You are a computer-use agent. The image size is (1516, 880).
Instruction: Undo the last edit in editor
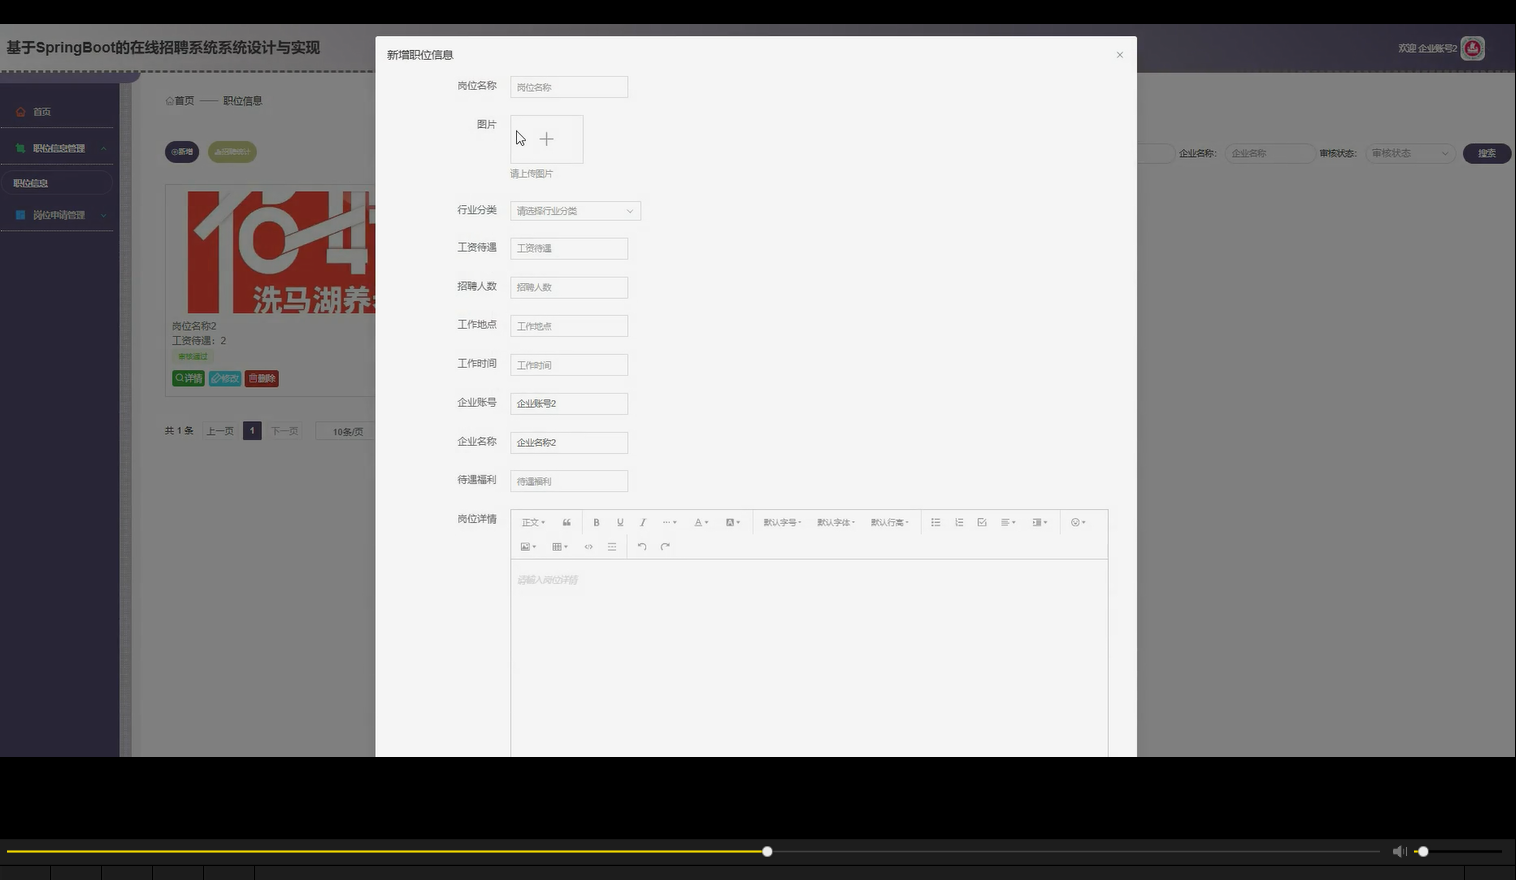(x=642, y=547)
